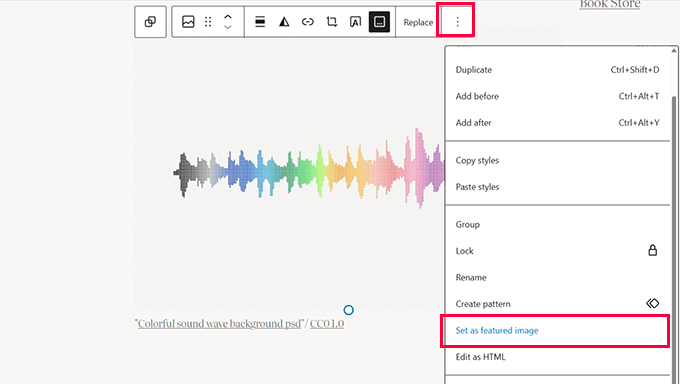This screenshot has height=384, width=680.
Task: Open the CC0 1.0 license link
Action: (x=327, y=324)
